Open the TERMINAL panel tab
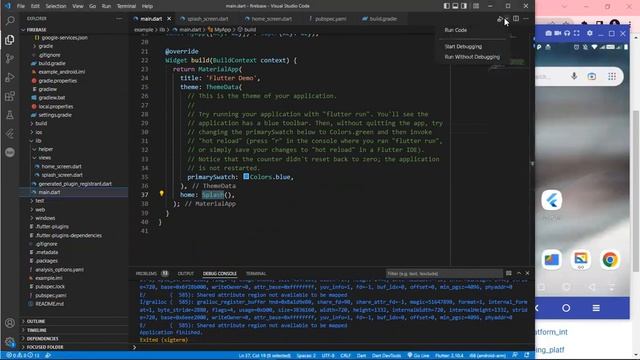 (256, 273)
